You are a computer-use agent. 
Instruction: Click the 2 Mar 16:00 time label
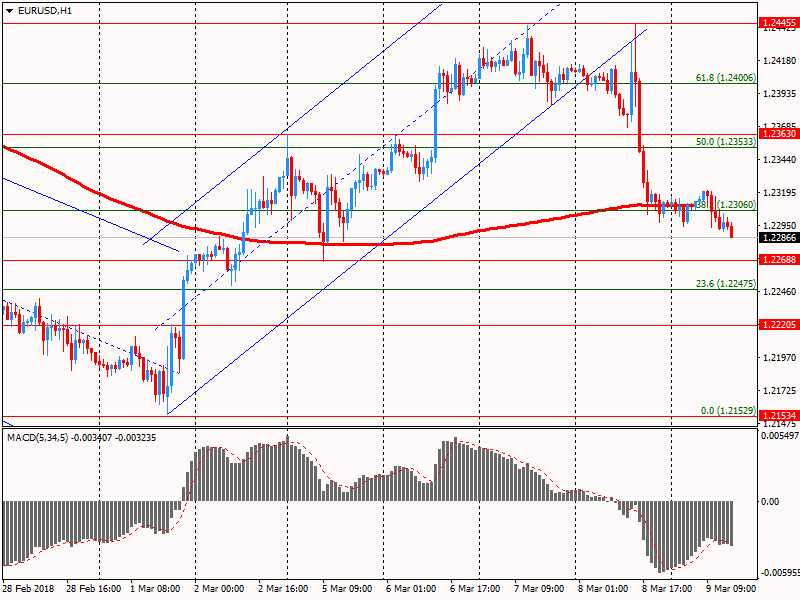(x=283, y=589)
